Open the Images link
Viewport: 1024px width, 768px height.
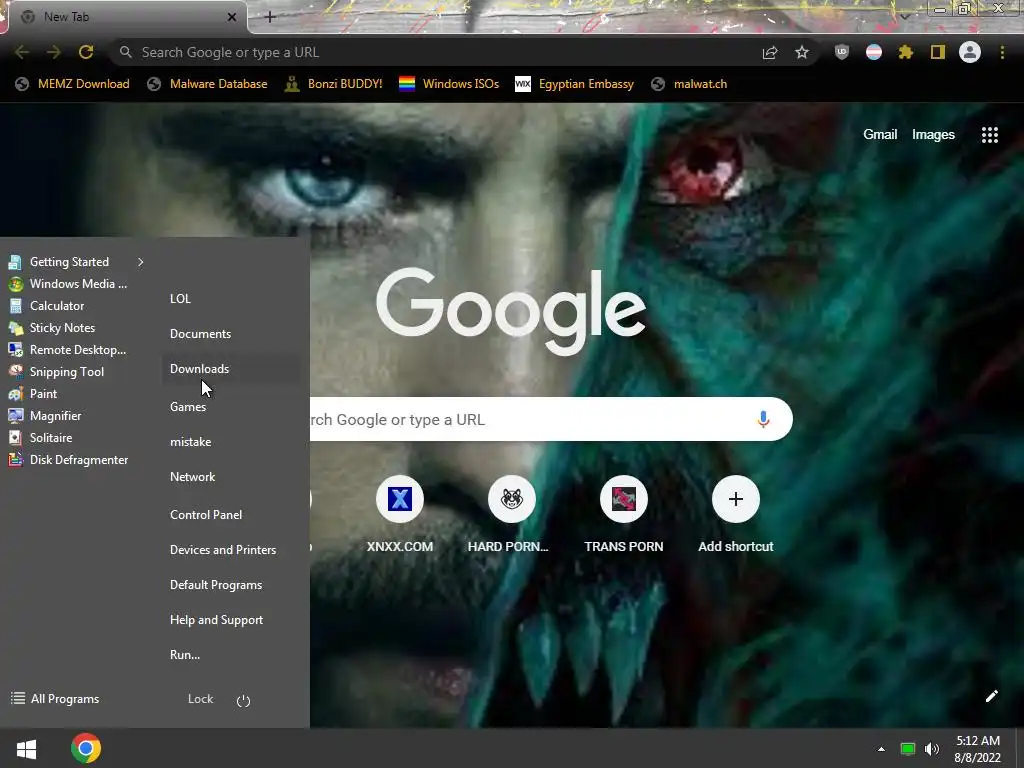[933, 135]
